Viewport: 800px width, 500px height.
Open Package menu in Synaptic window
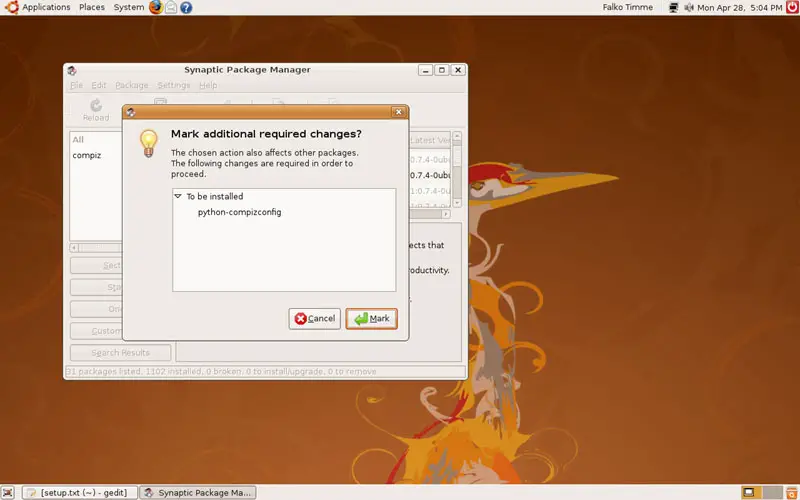click(x=132, y=85)
